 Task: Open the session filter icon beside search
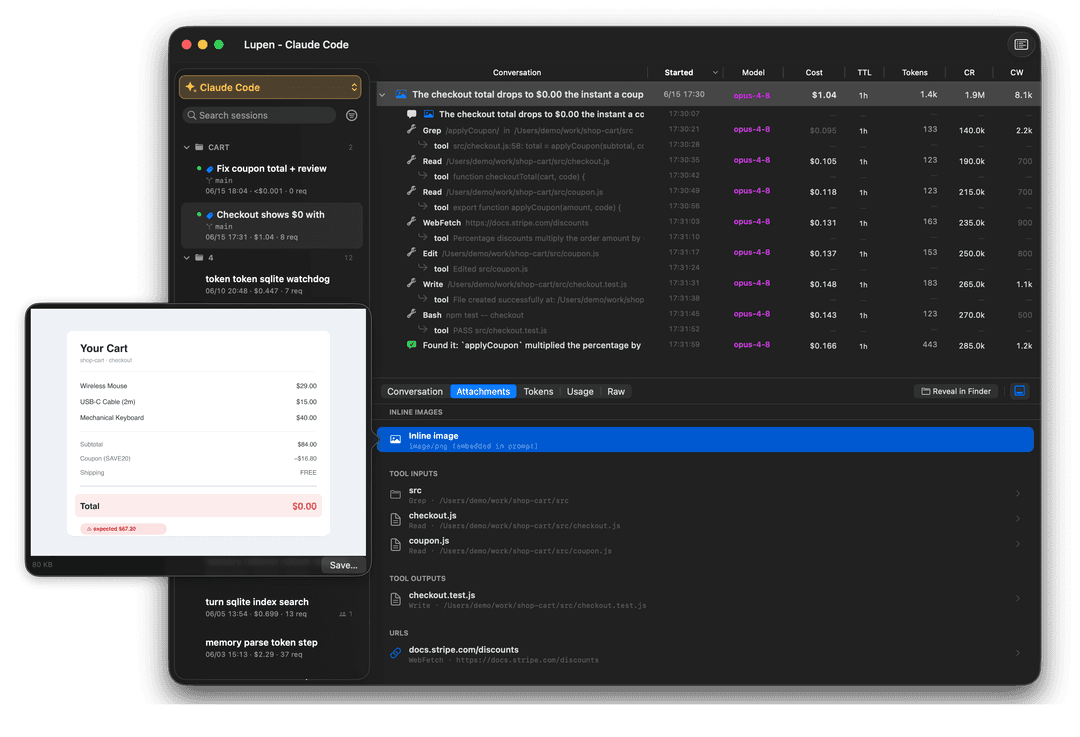(351, 116)
